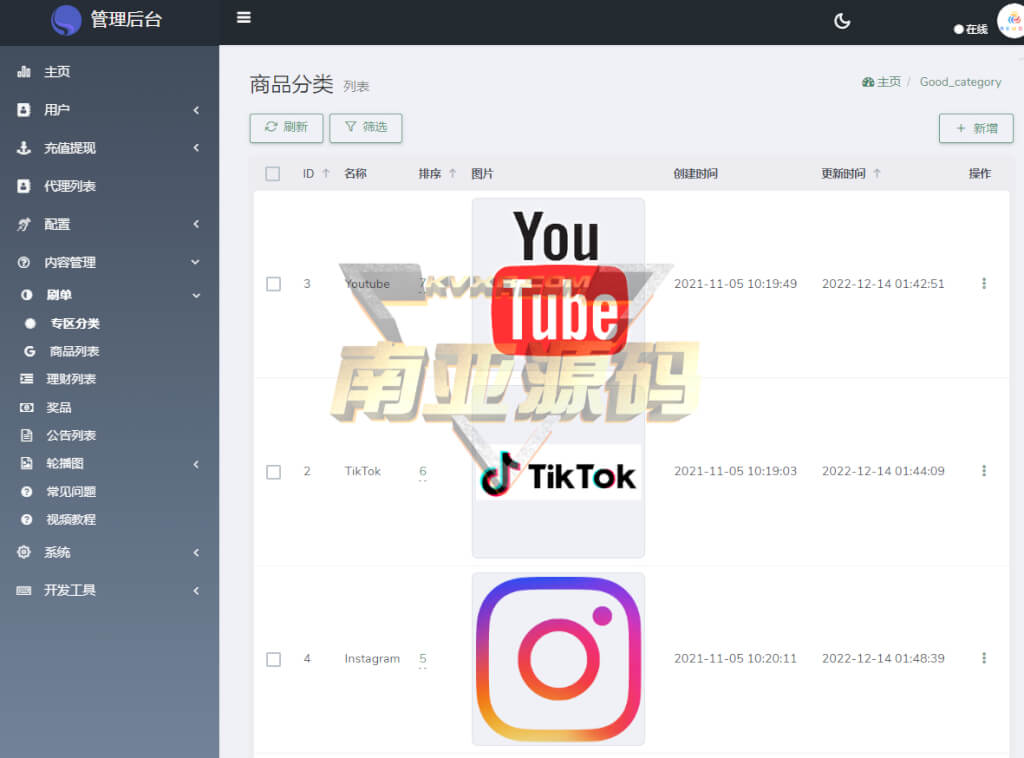Click the 刷新 refresh button

point(286,127)
